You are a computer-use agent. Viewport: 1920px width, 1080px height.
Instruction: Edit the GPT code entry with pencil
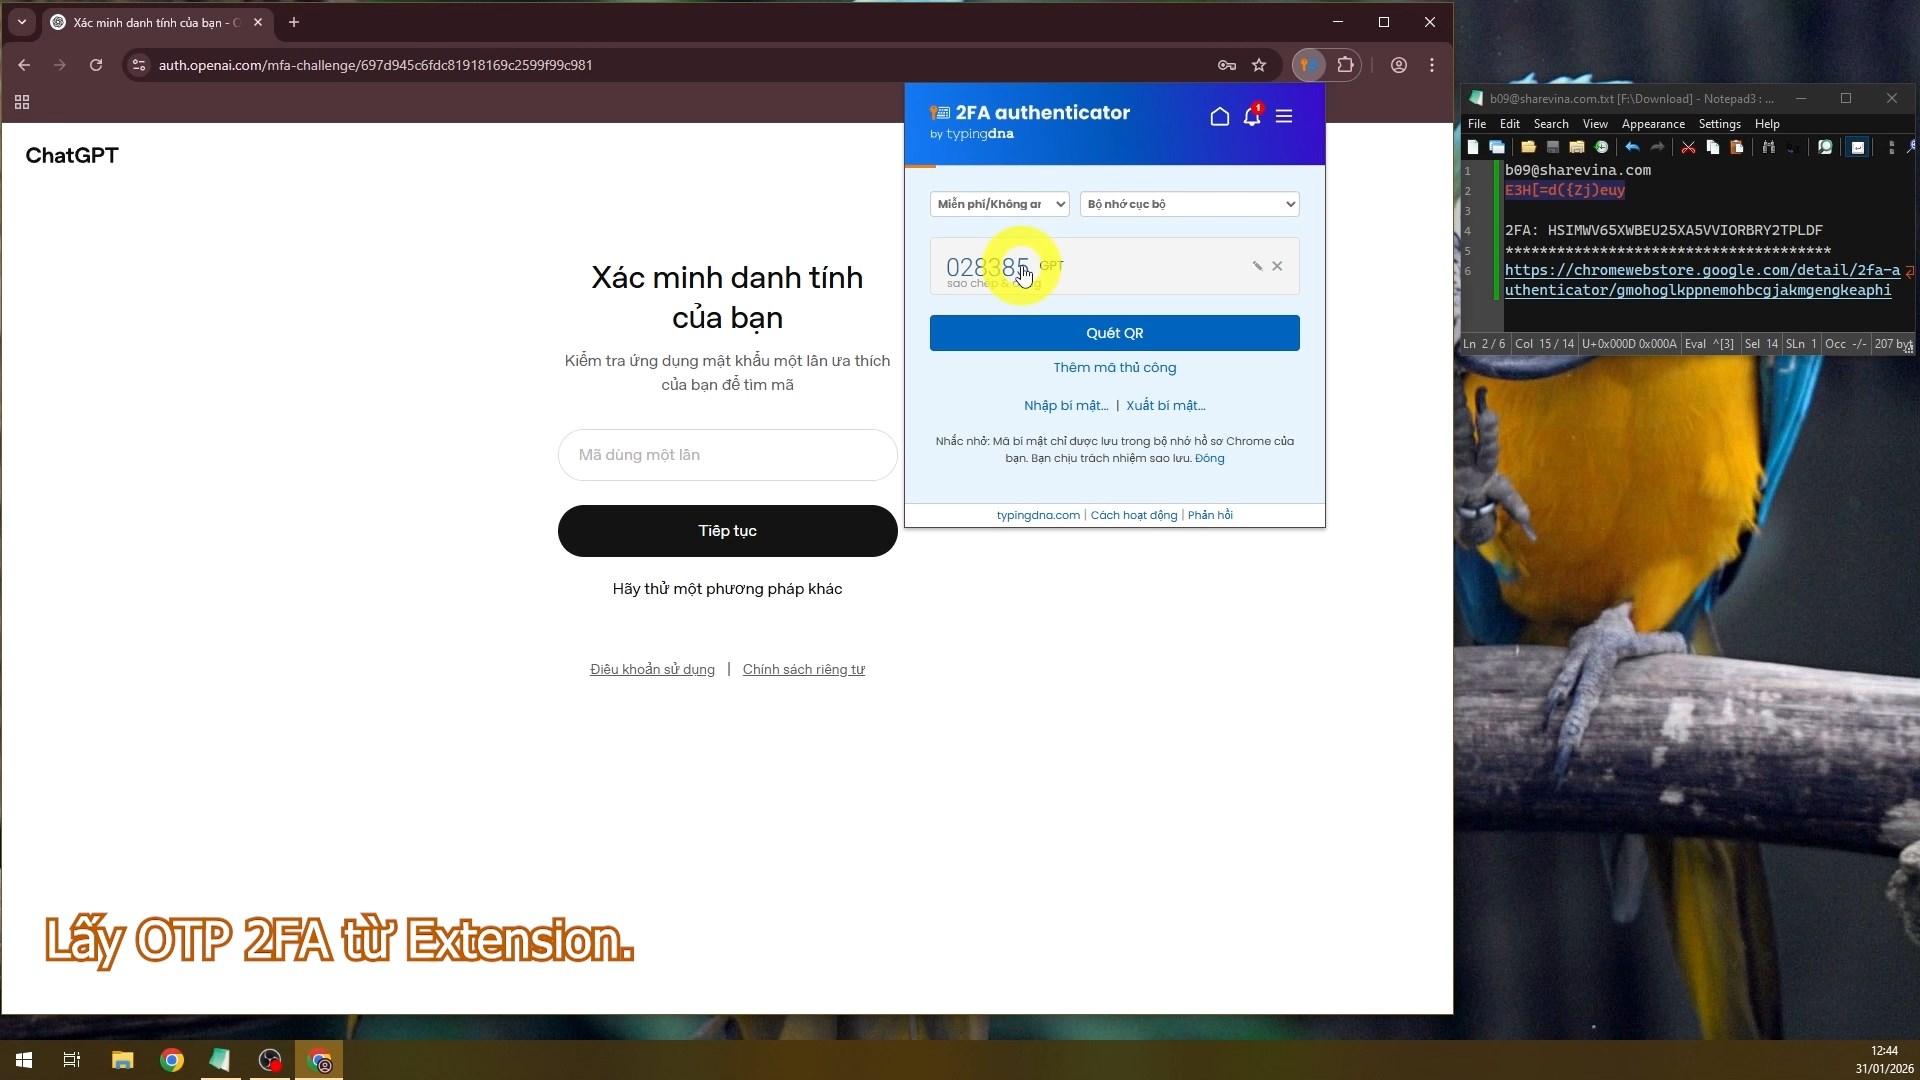[x=1257, y=266]
